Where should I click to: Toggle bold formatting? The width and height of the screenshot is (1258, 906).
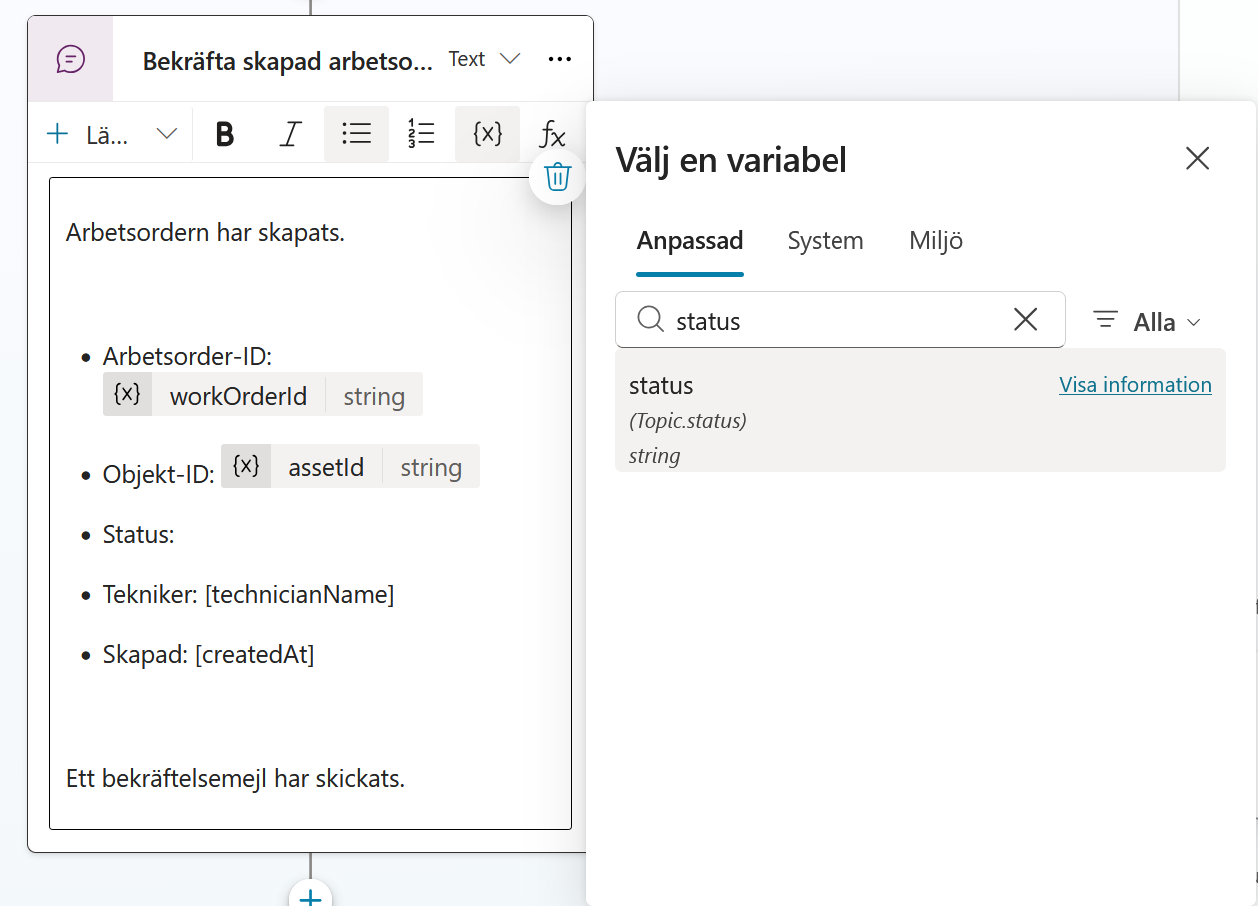click(225, 134)
